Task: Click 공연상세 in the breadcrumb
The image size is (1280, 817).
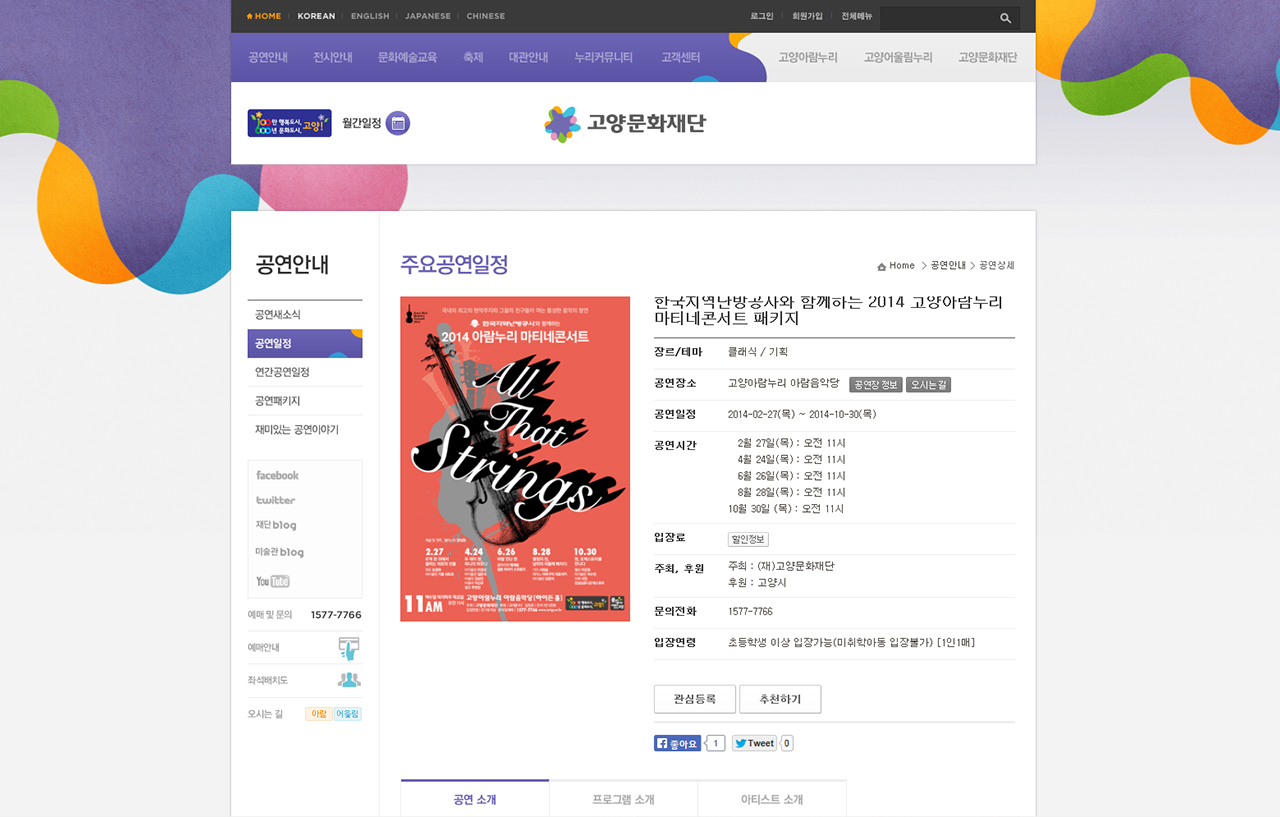Action: (x=997, y=266)
